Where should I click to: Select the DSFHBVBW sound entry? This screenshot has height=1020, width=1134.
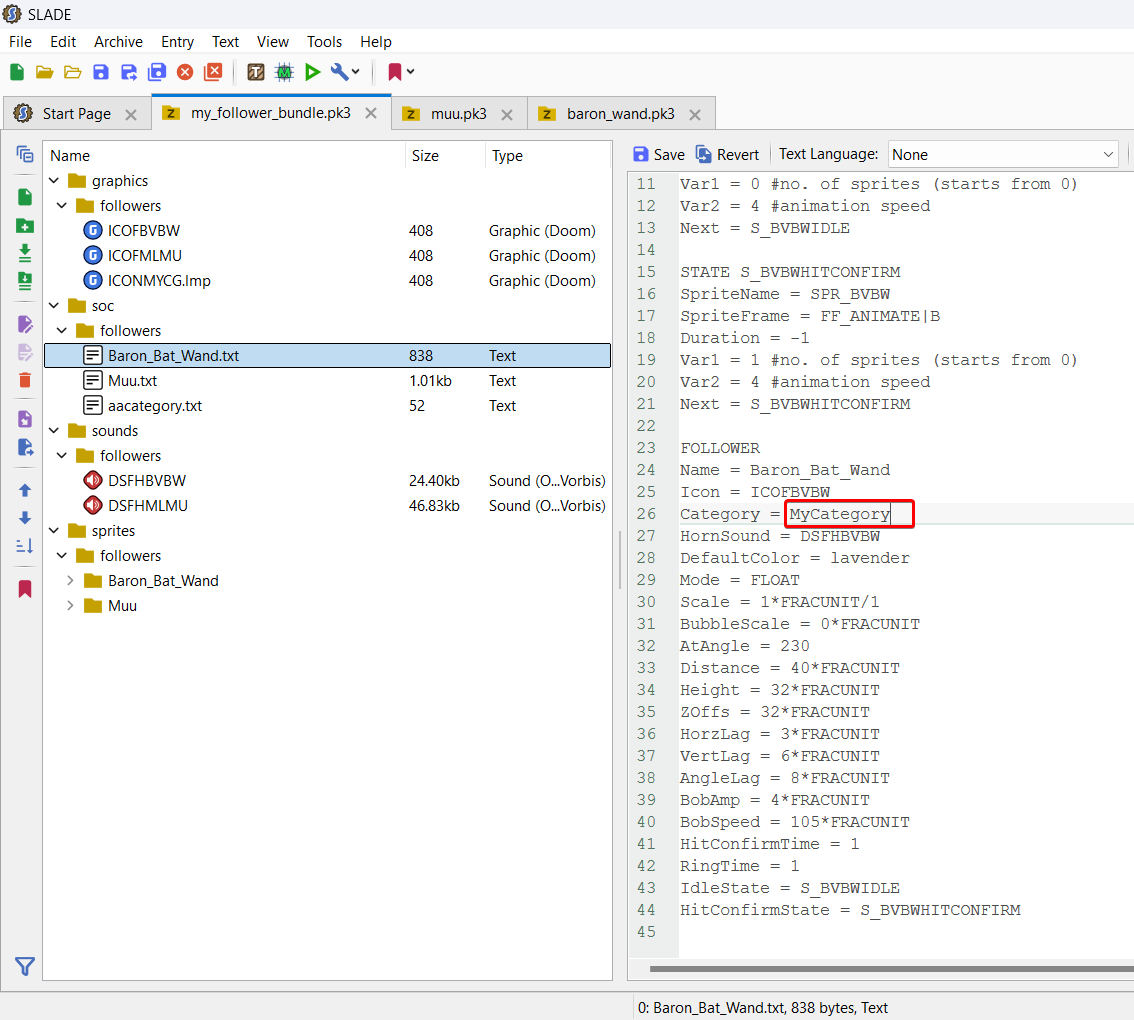[328, 480]
